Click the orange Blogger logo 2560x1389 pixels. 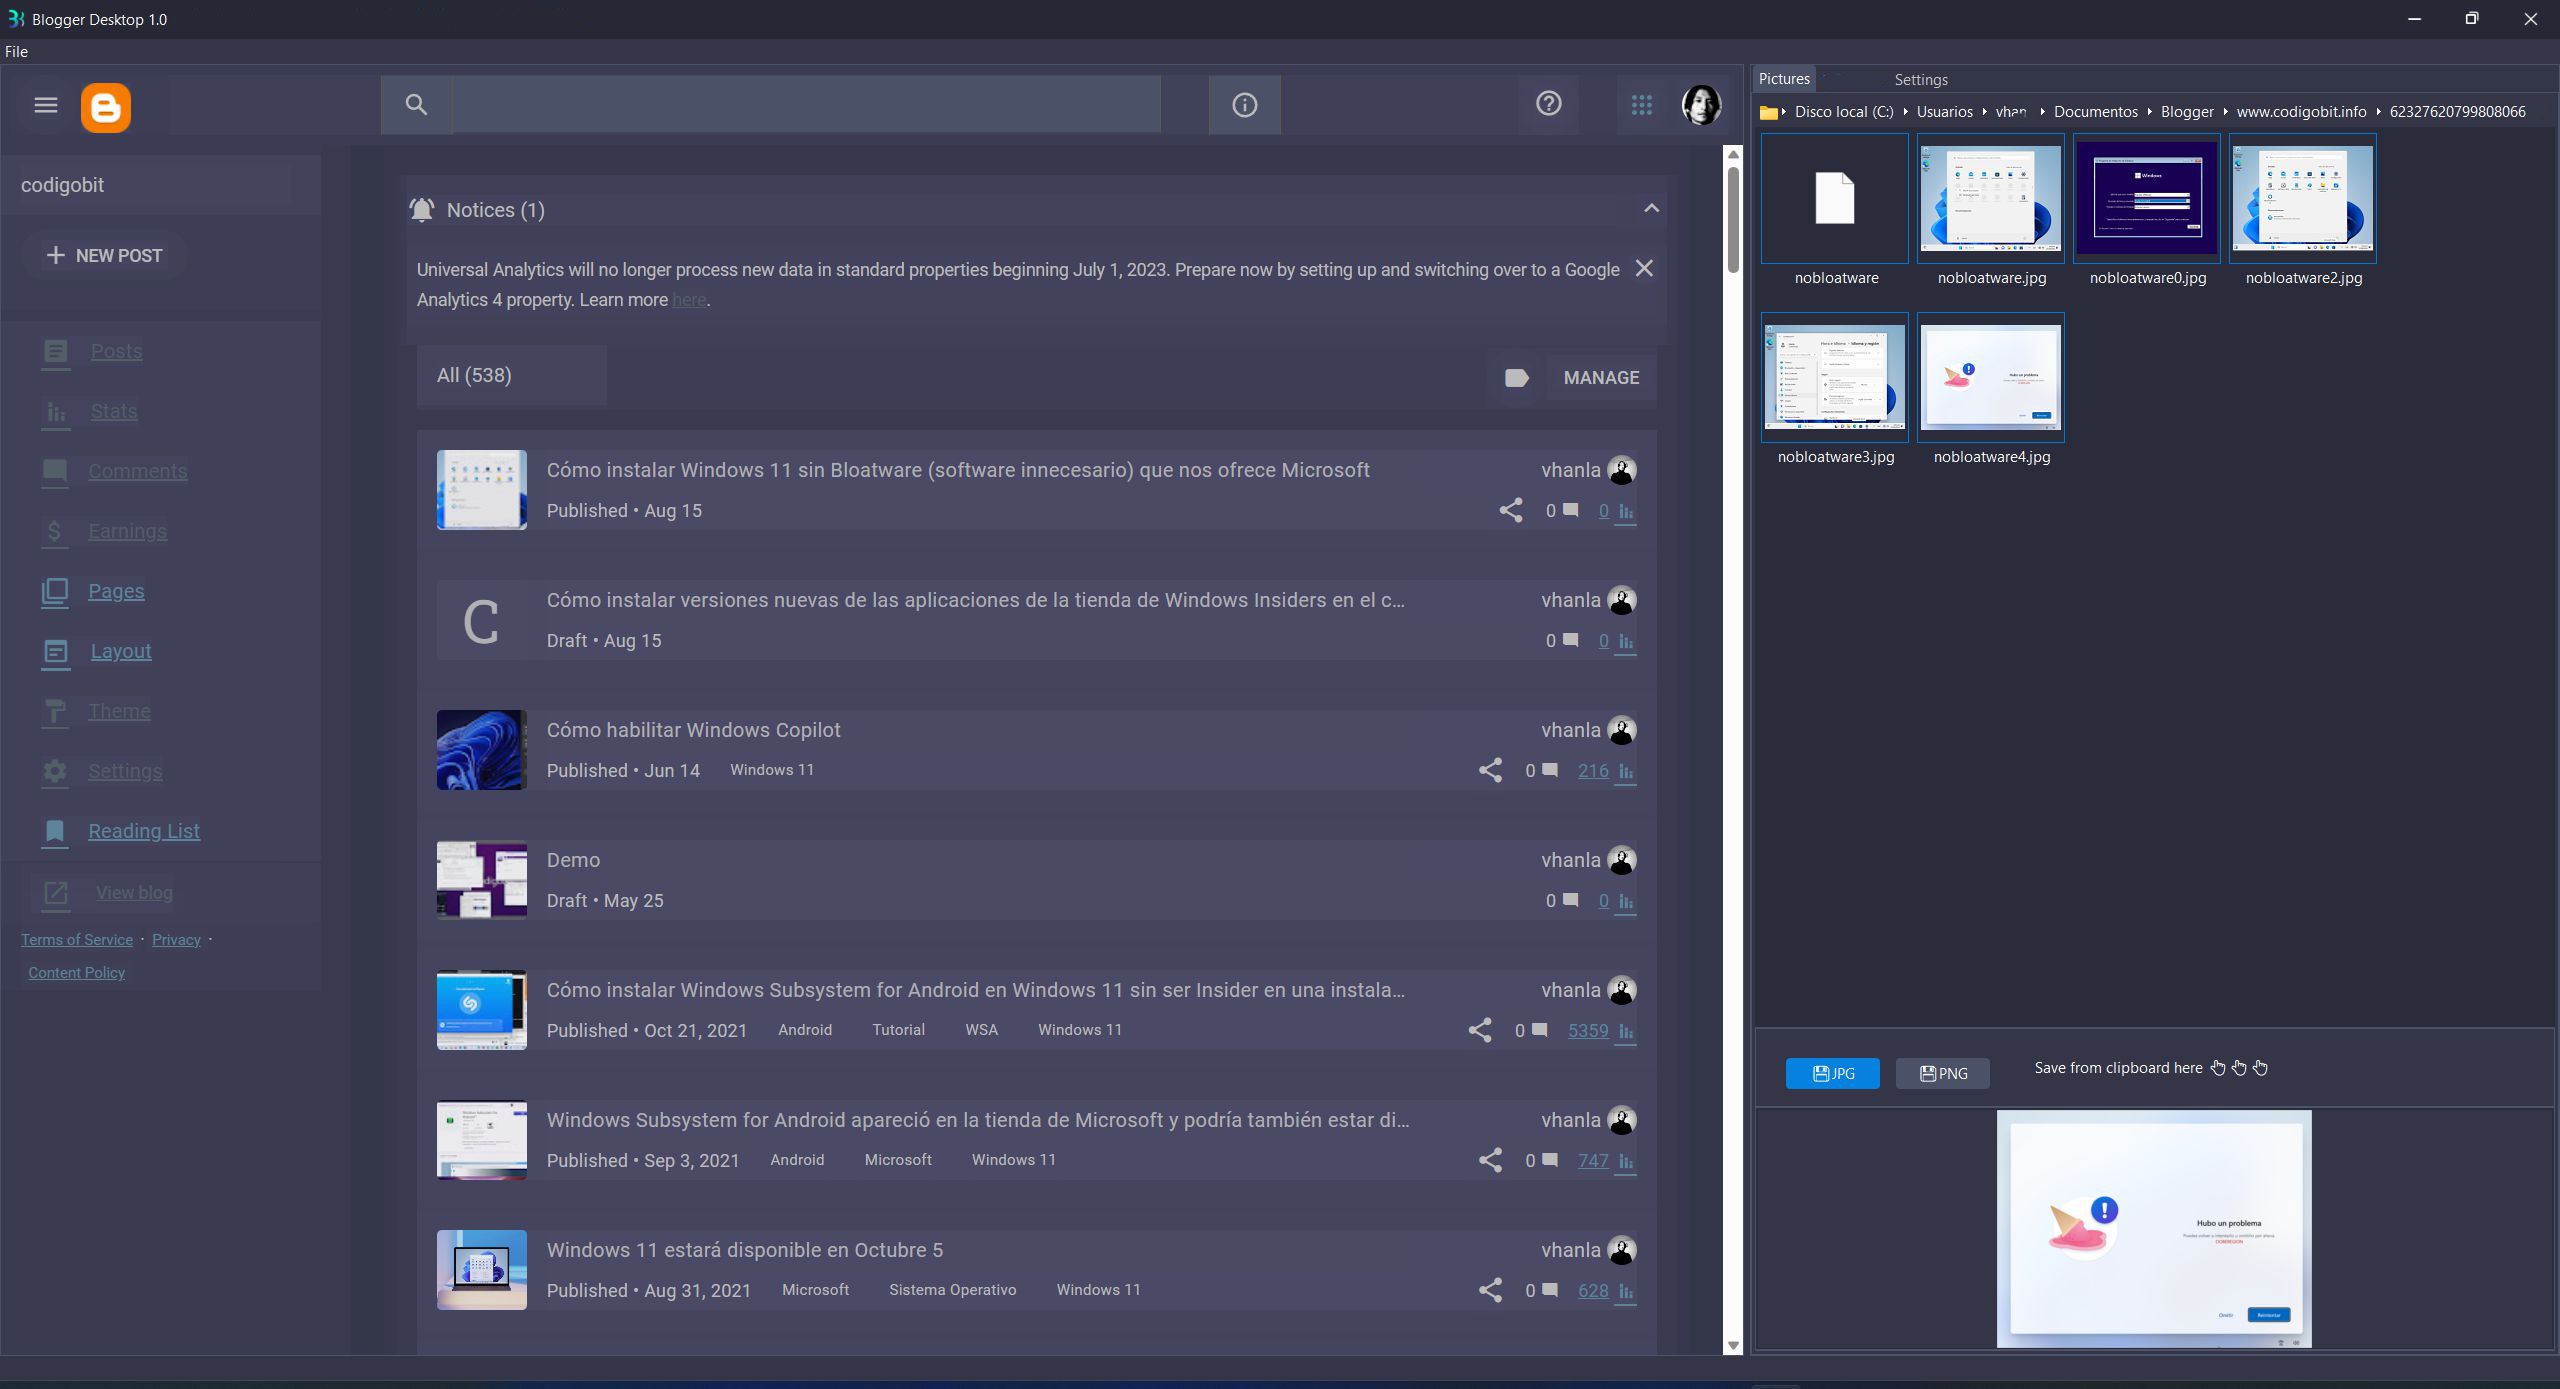106,107
